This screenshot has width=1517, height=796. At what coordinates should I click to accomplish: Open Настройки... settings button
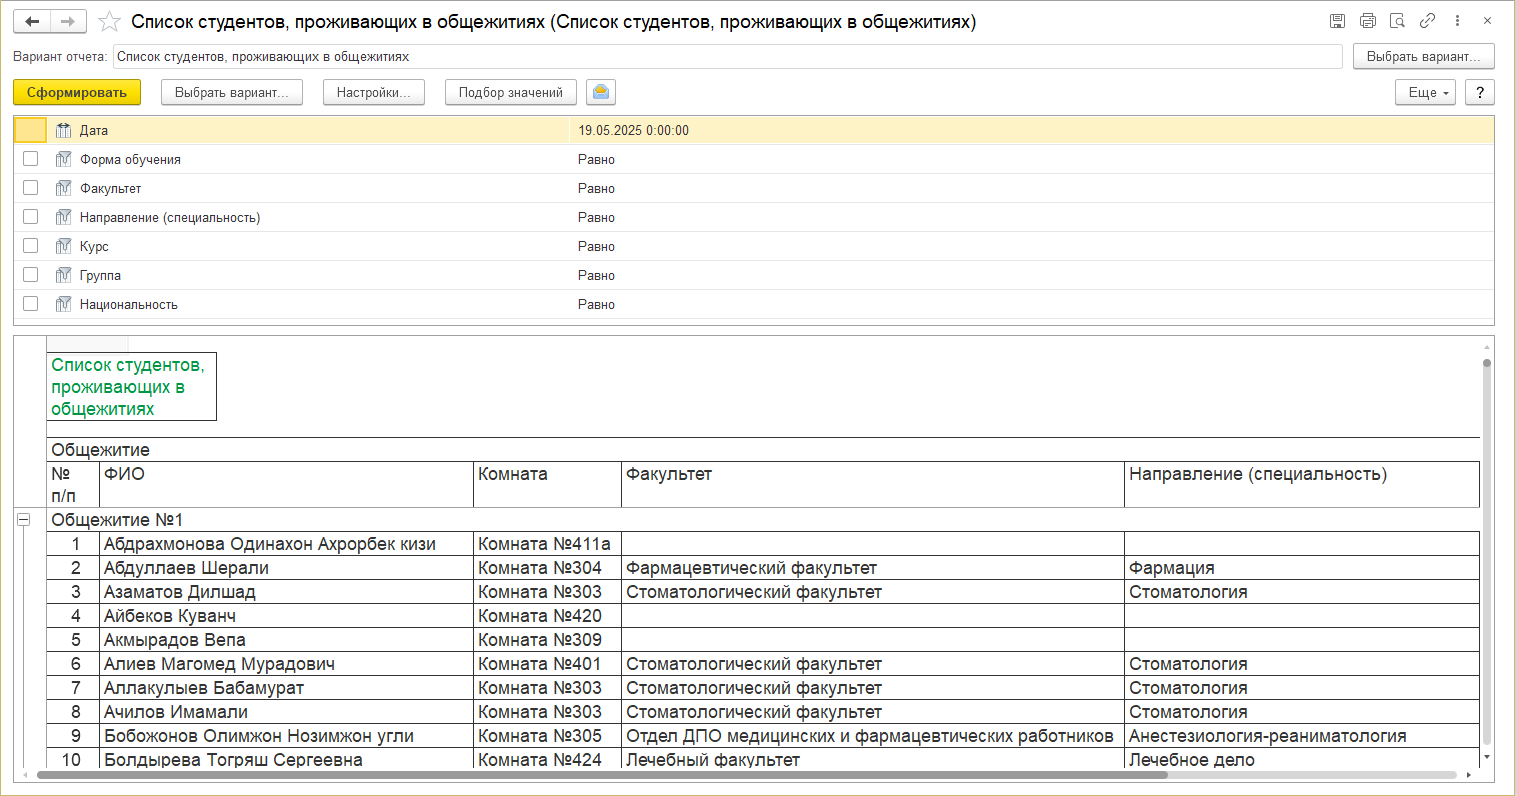374,92
